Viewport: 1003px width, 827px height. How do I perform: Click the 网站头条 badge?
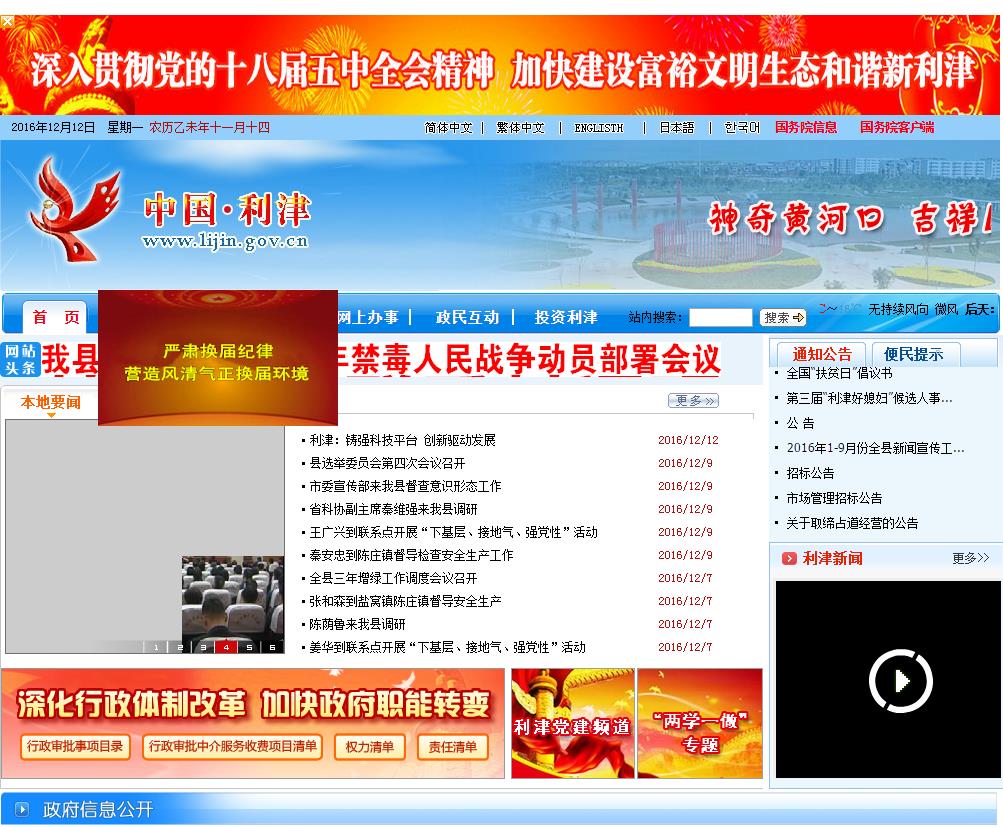[20, 359]
